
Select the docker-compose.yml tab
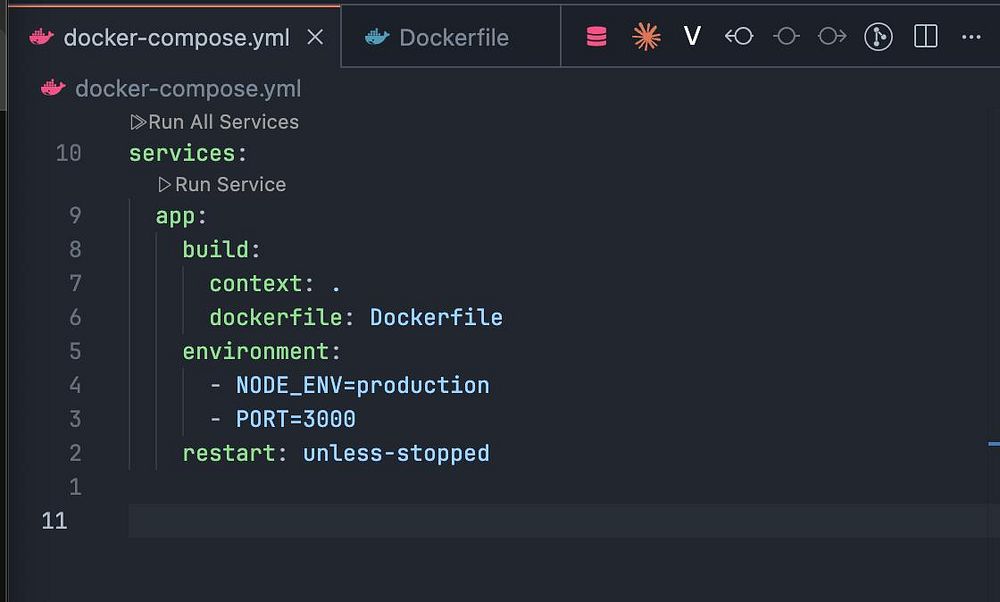click(176, 38)
